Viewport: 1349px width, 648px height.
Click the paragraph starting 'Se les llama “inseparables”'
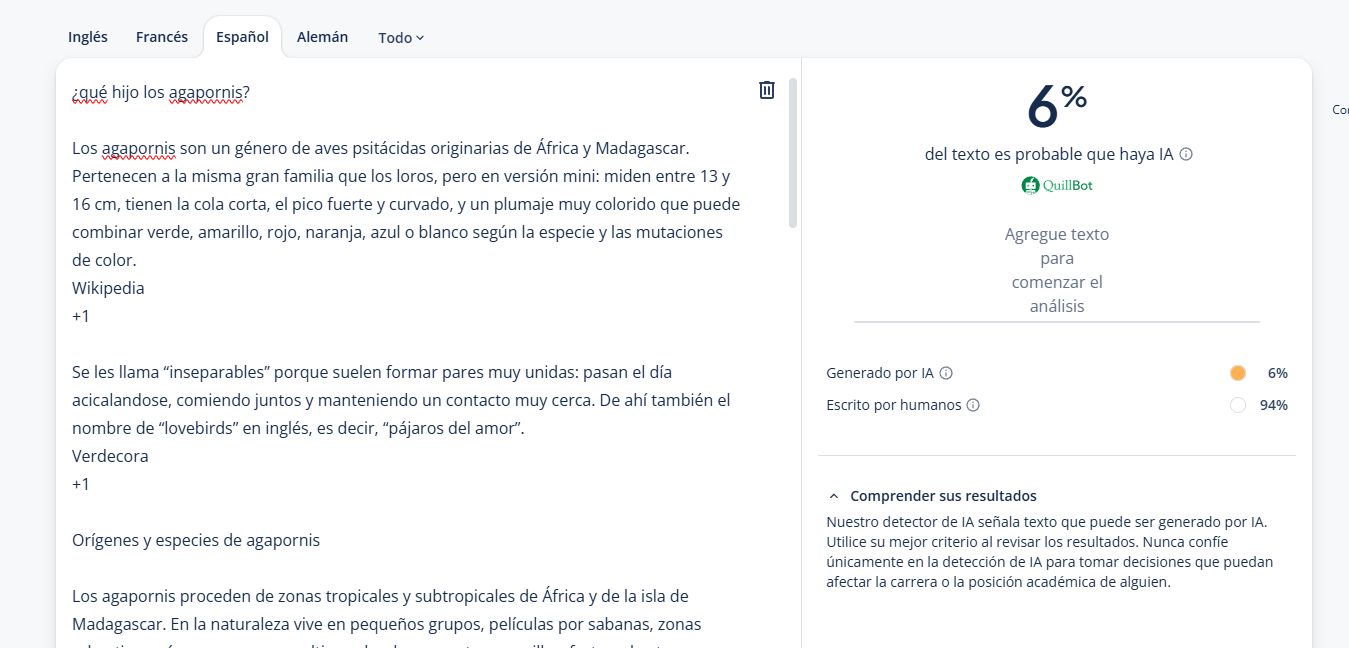pos(401,400)
